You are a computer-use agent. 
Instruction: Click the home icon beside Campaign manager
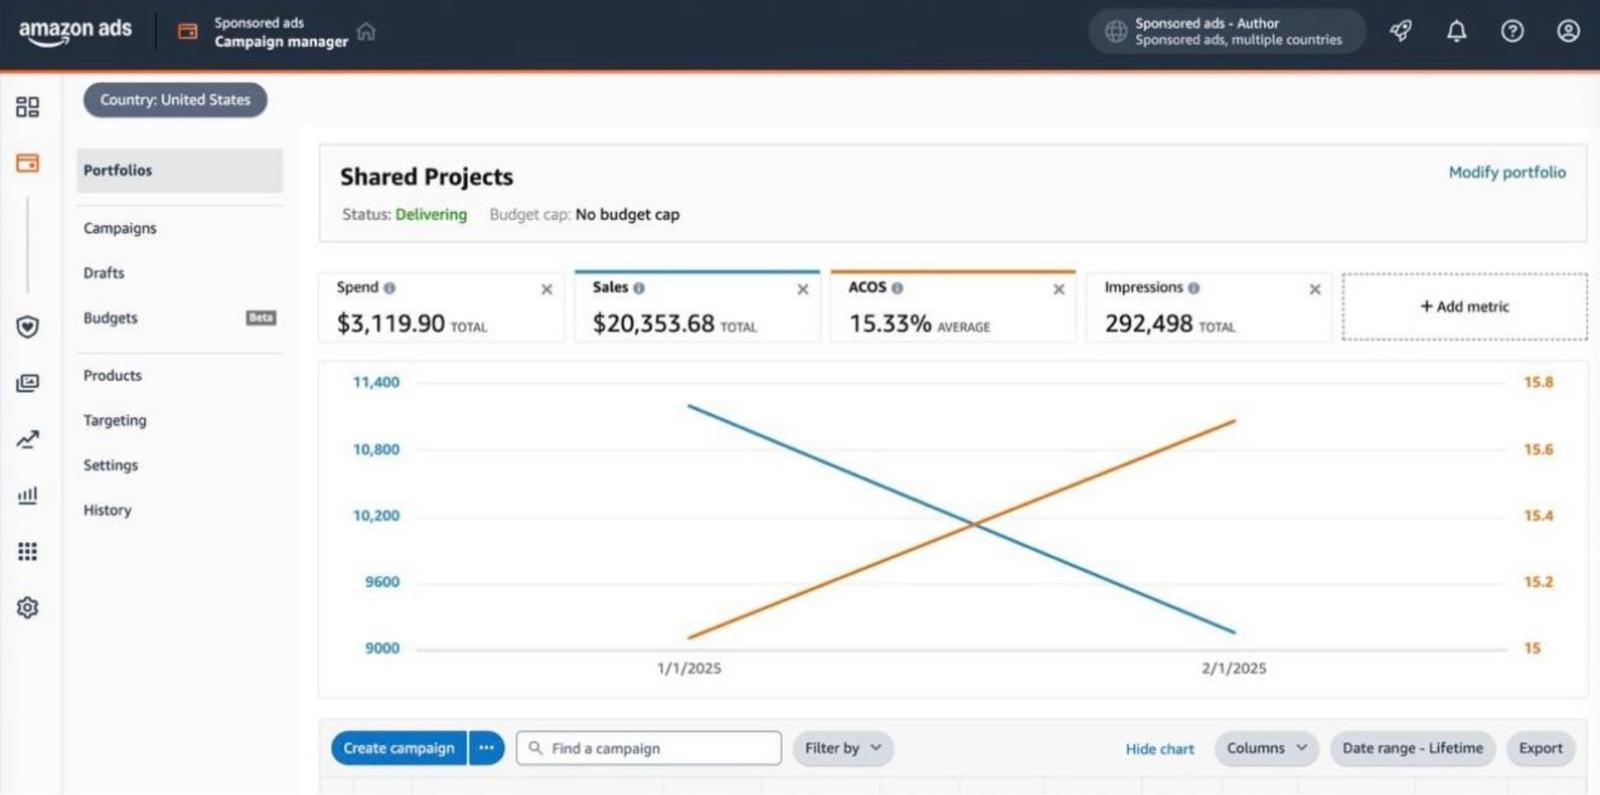[x=366, y=32]
